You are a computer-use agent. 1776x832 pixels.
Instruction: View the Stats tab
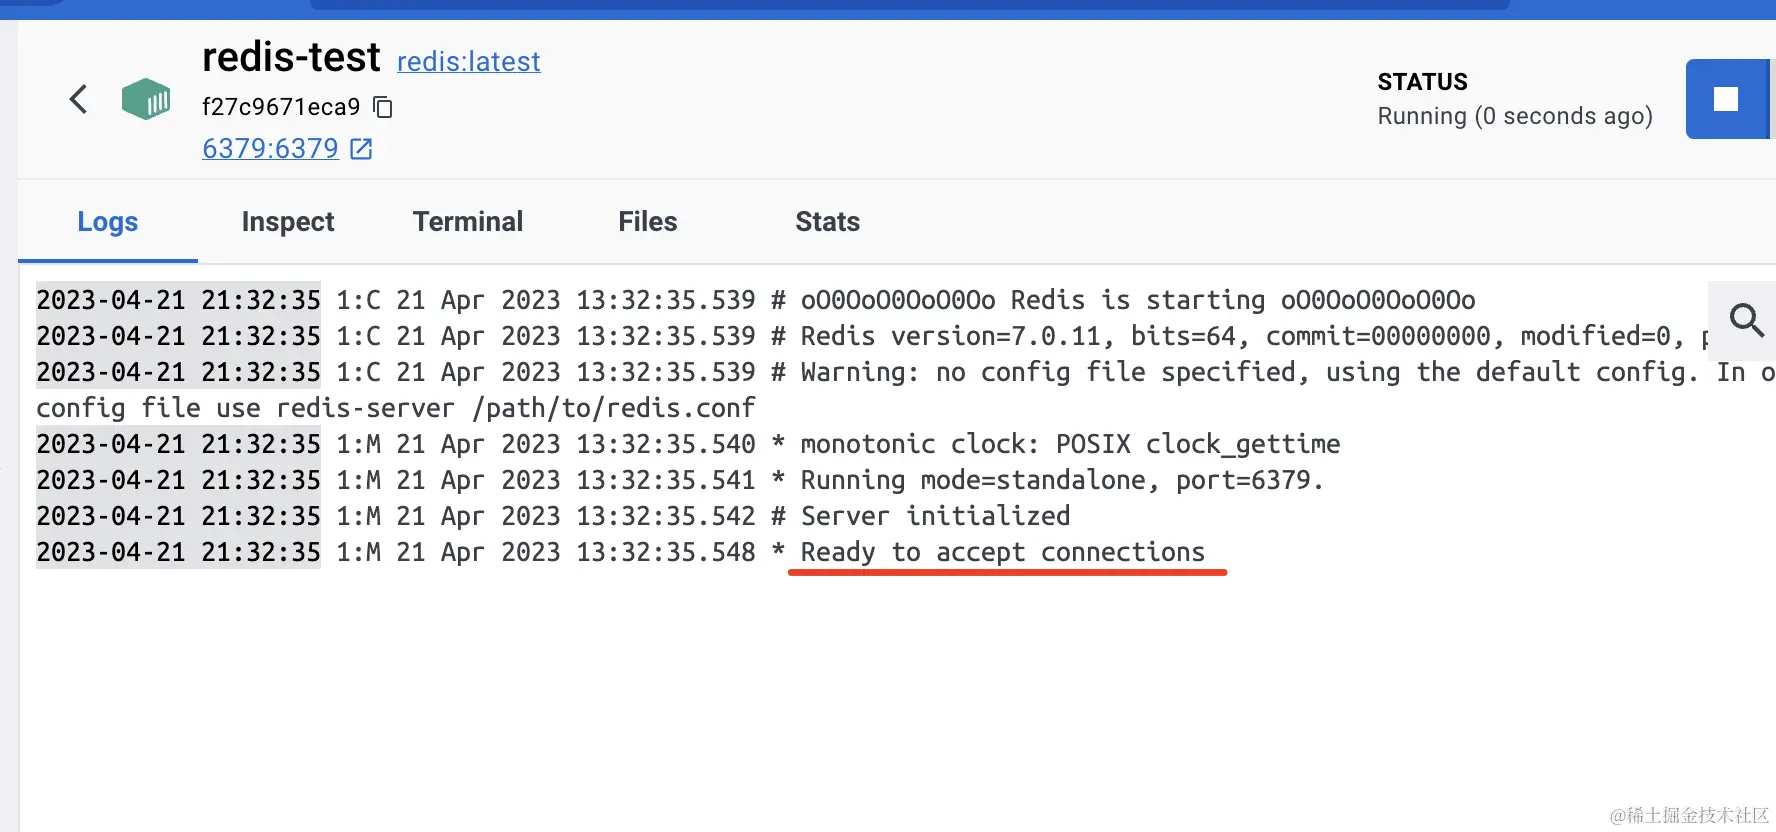(x=828, y=222)
